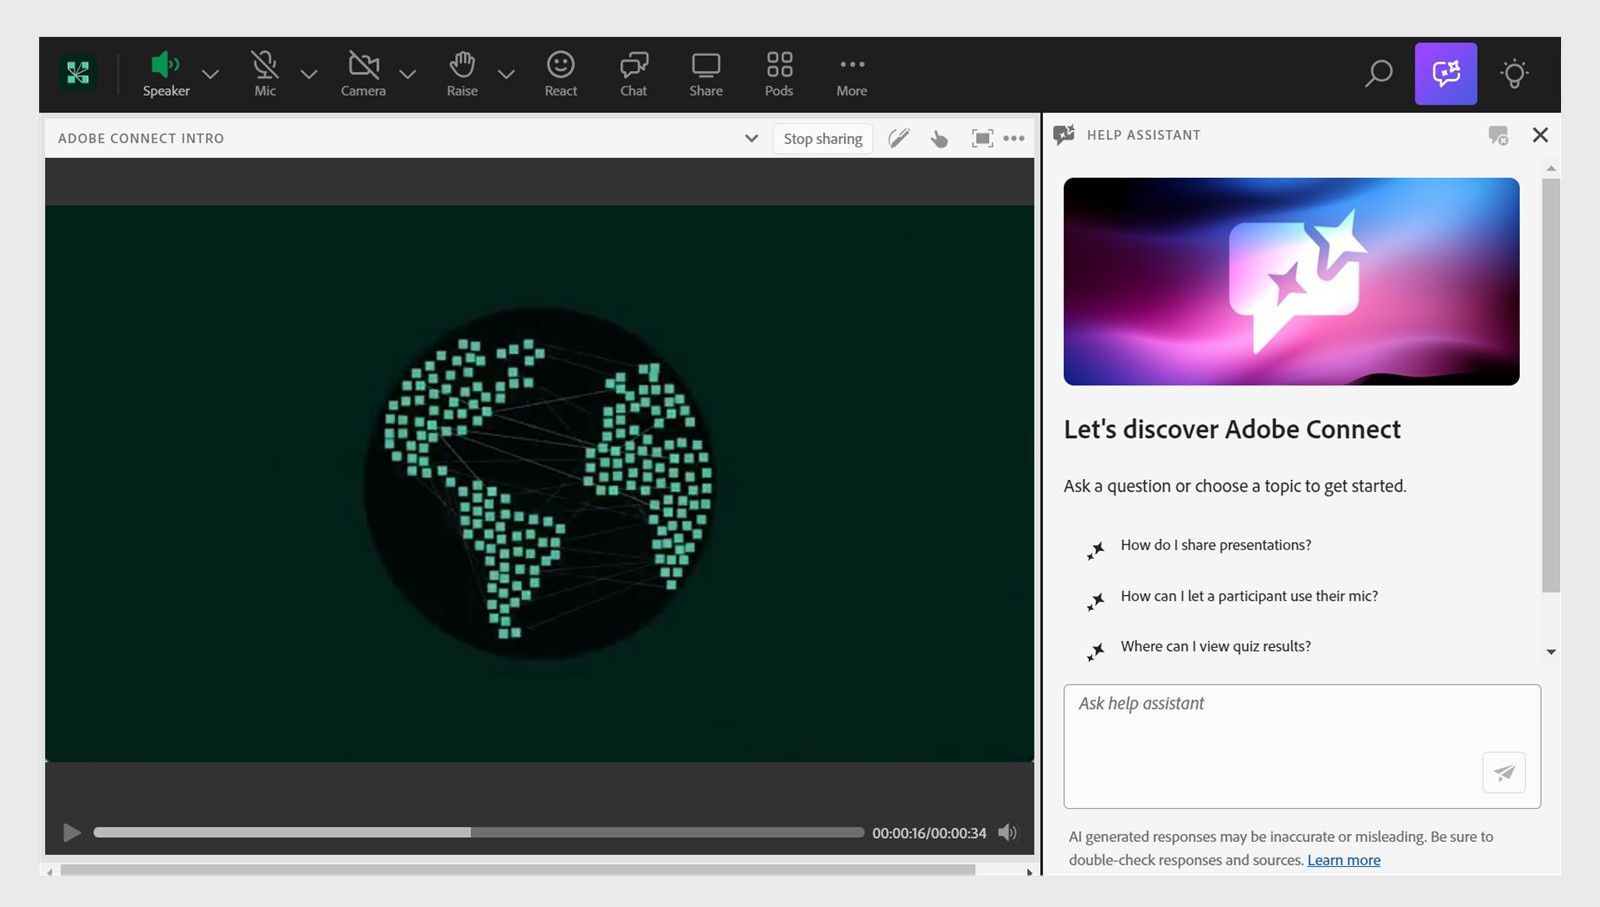This screenshot has width=1600, height=907.
Task: Activate the pointer hand tool
Action: (x=939, y=139)
